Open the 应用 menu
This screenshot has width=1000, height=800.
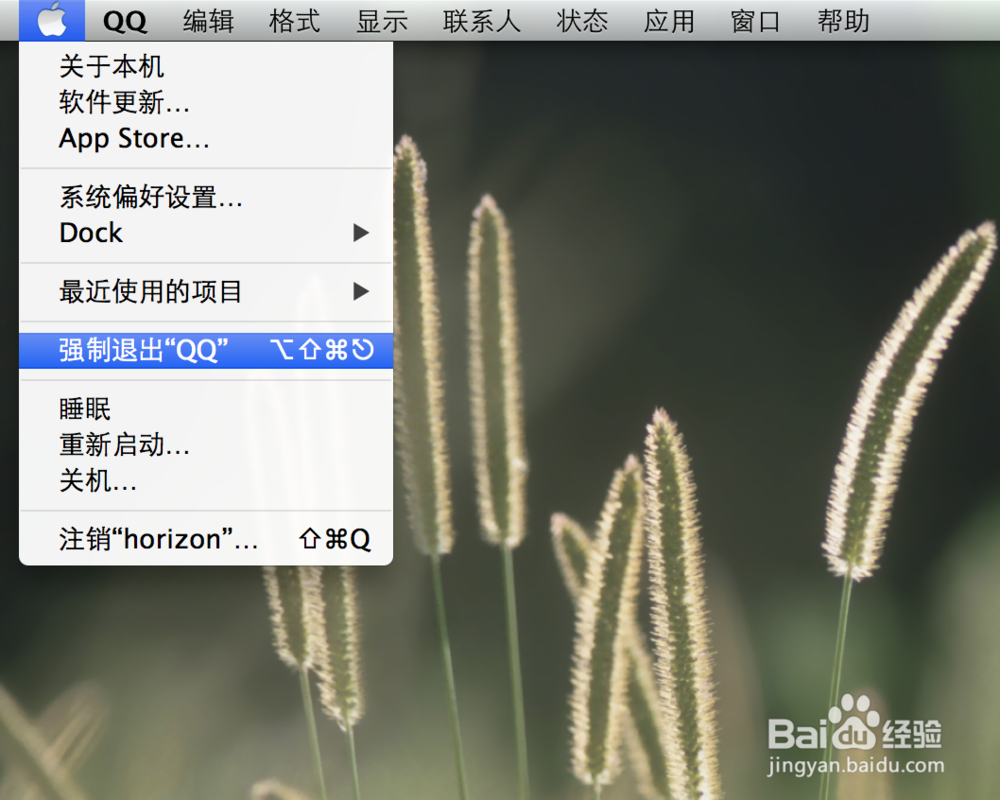(x=669, y=21)
